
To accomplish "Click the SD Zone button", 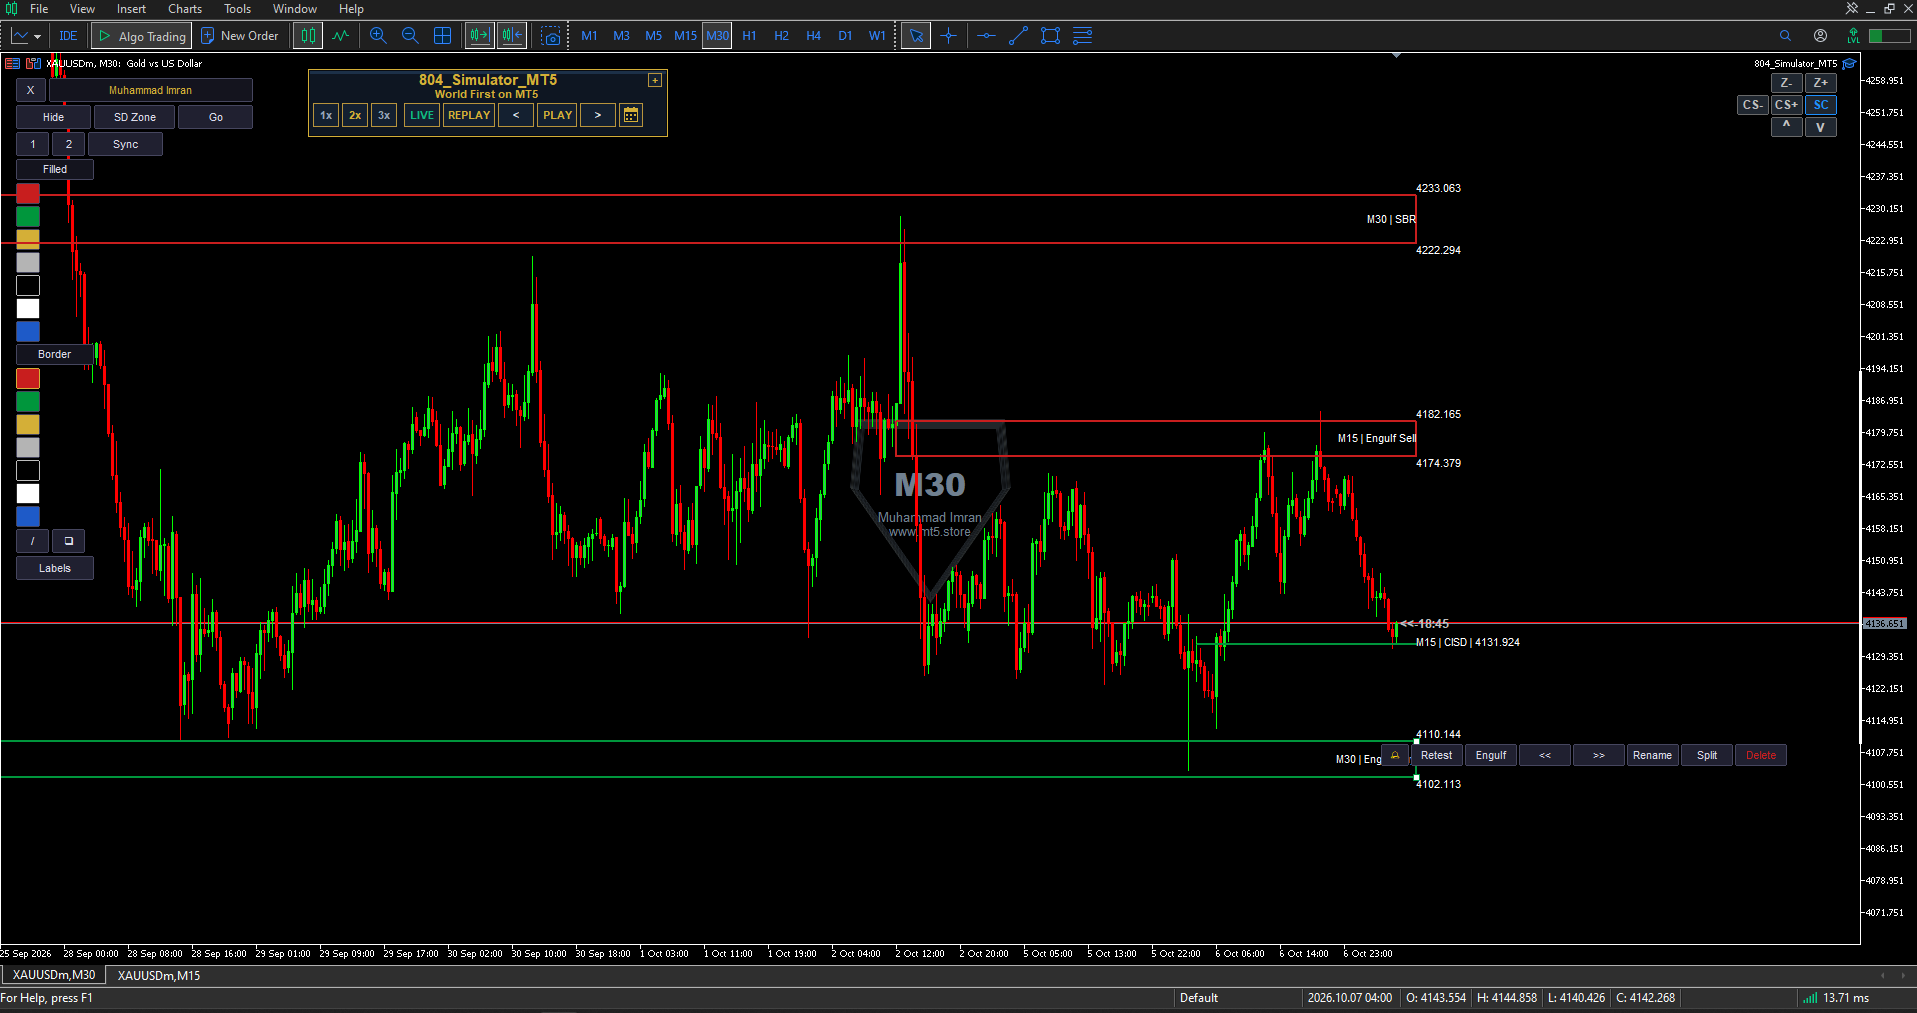I will tap(135, 117).
